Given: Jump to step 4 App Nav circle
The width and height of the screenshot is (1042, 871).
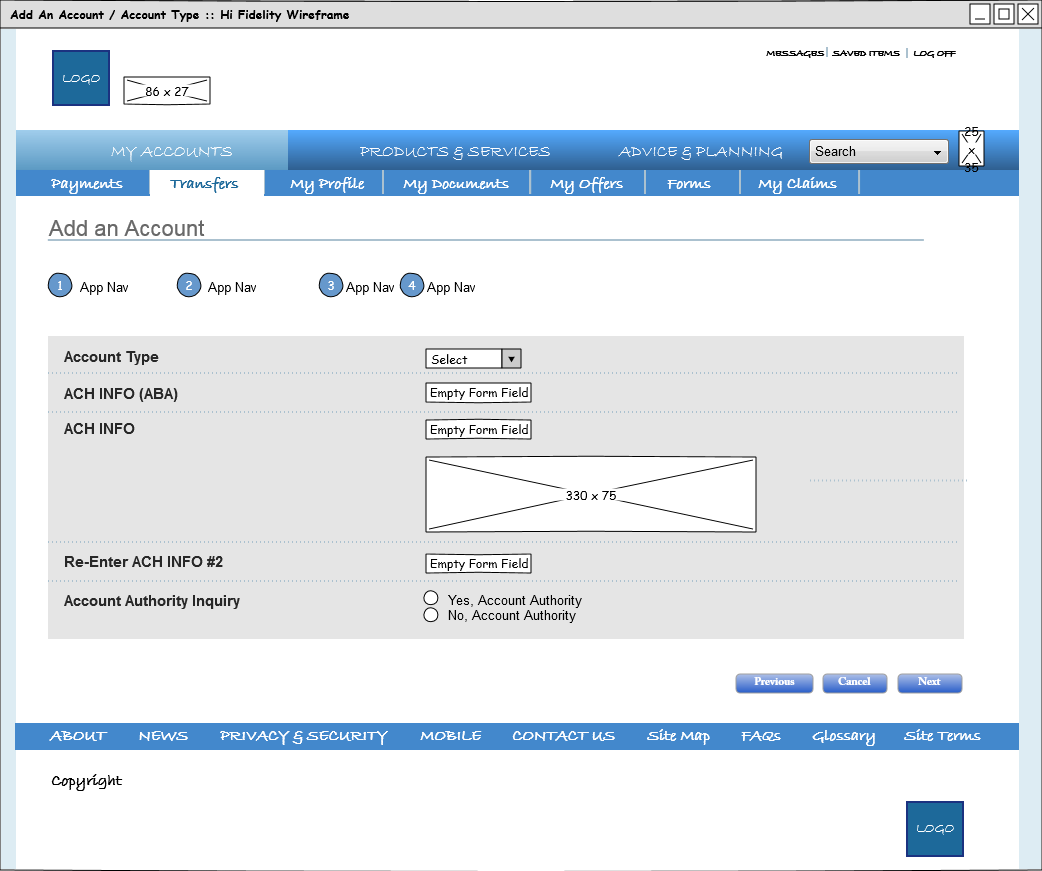Looking at the screenshot, I should pos(412,286).
